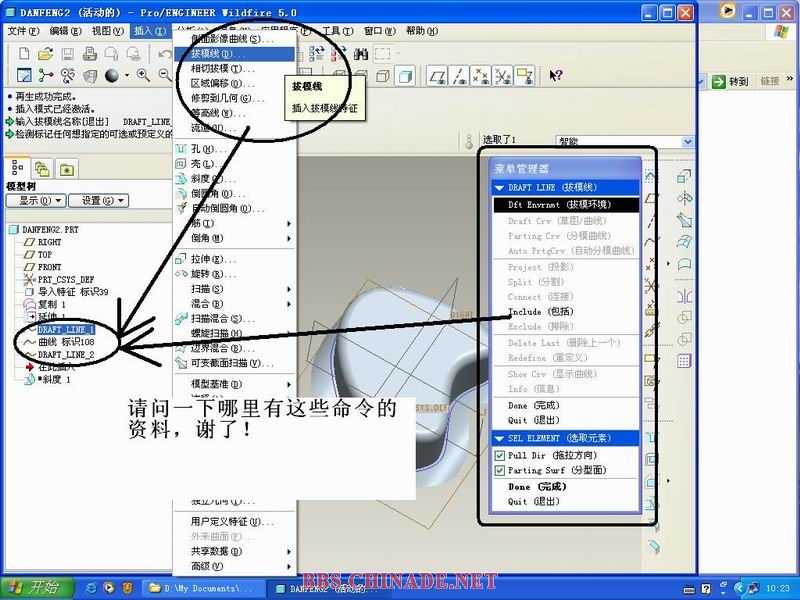Viewport: 800px width, 600px height.
Task: Open the 设置 dropdown in model tree
Action: click(x=98, y=201)
